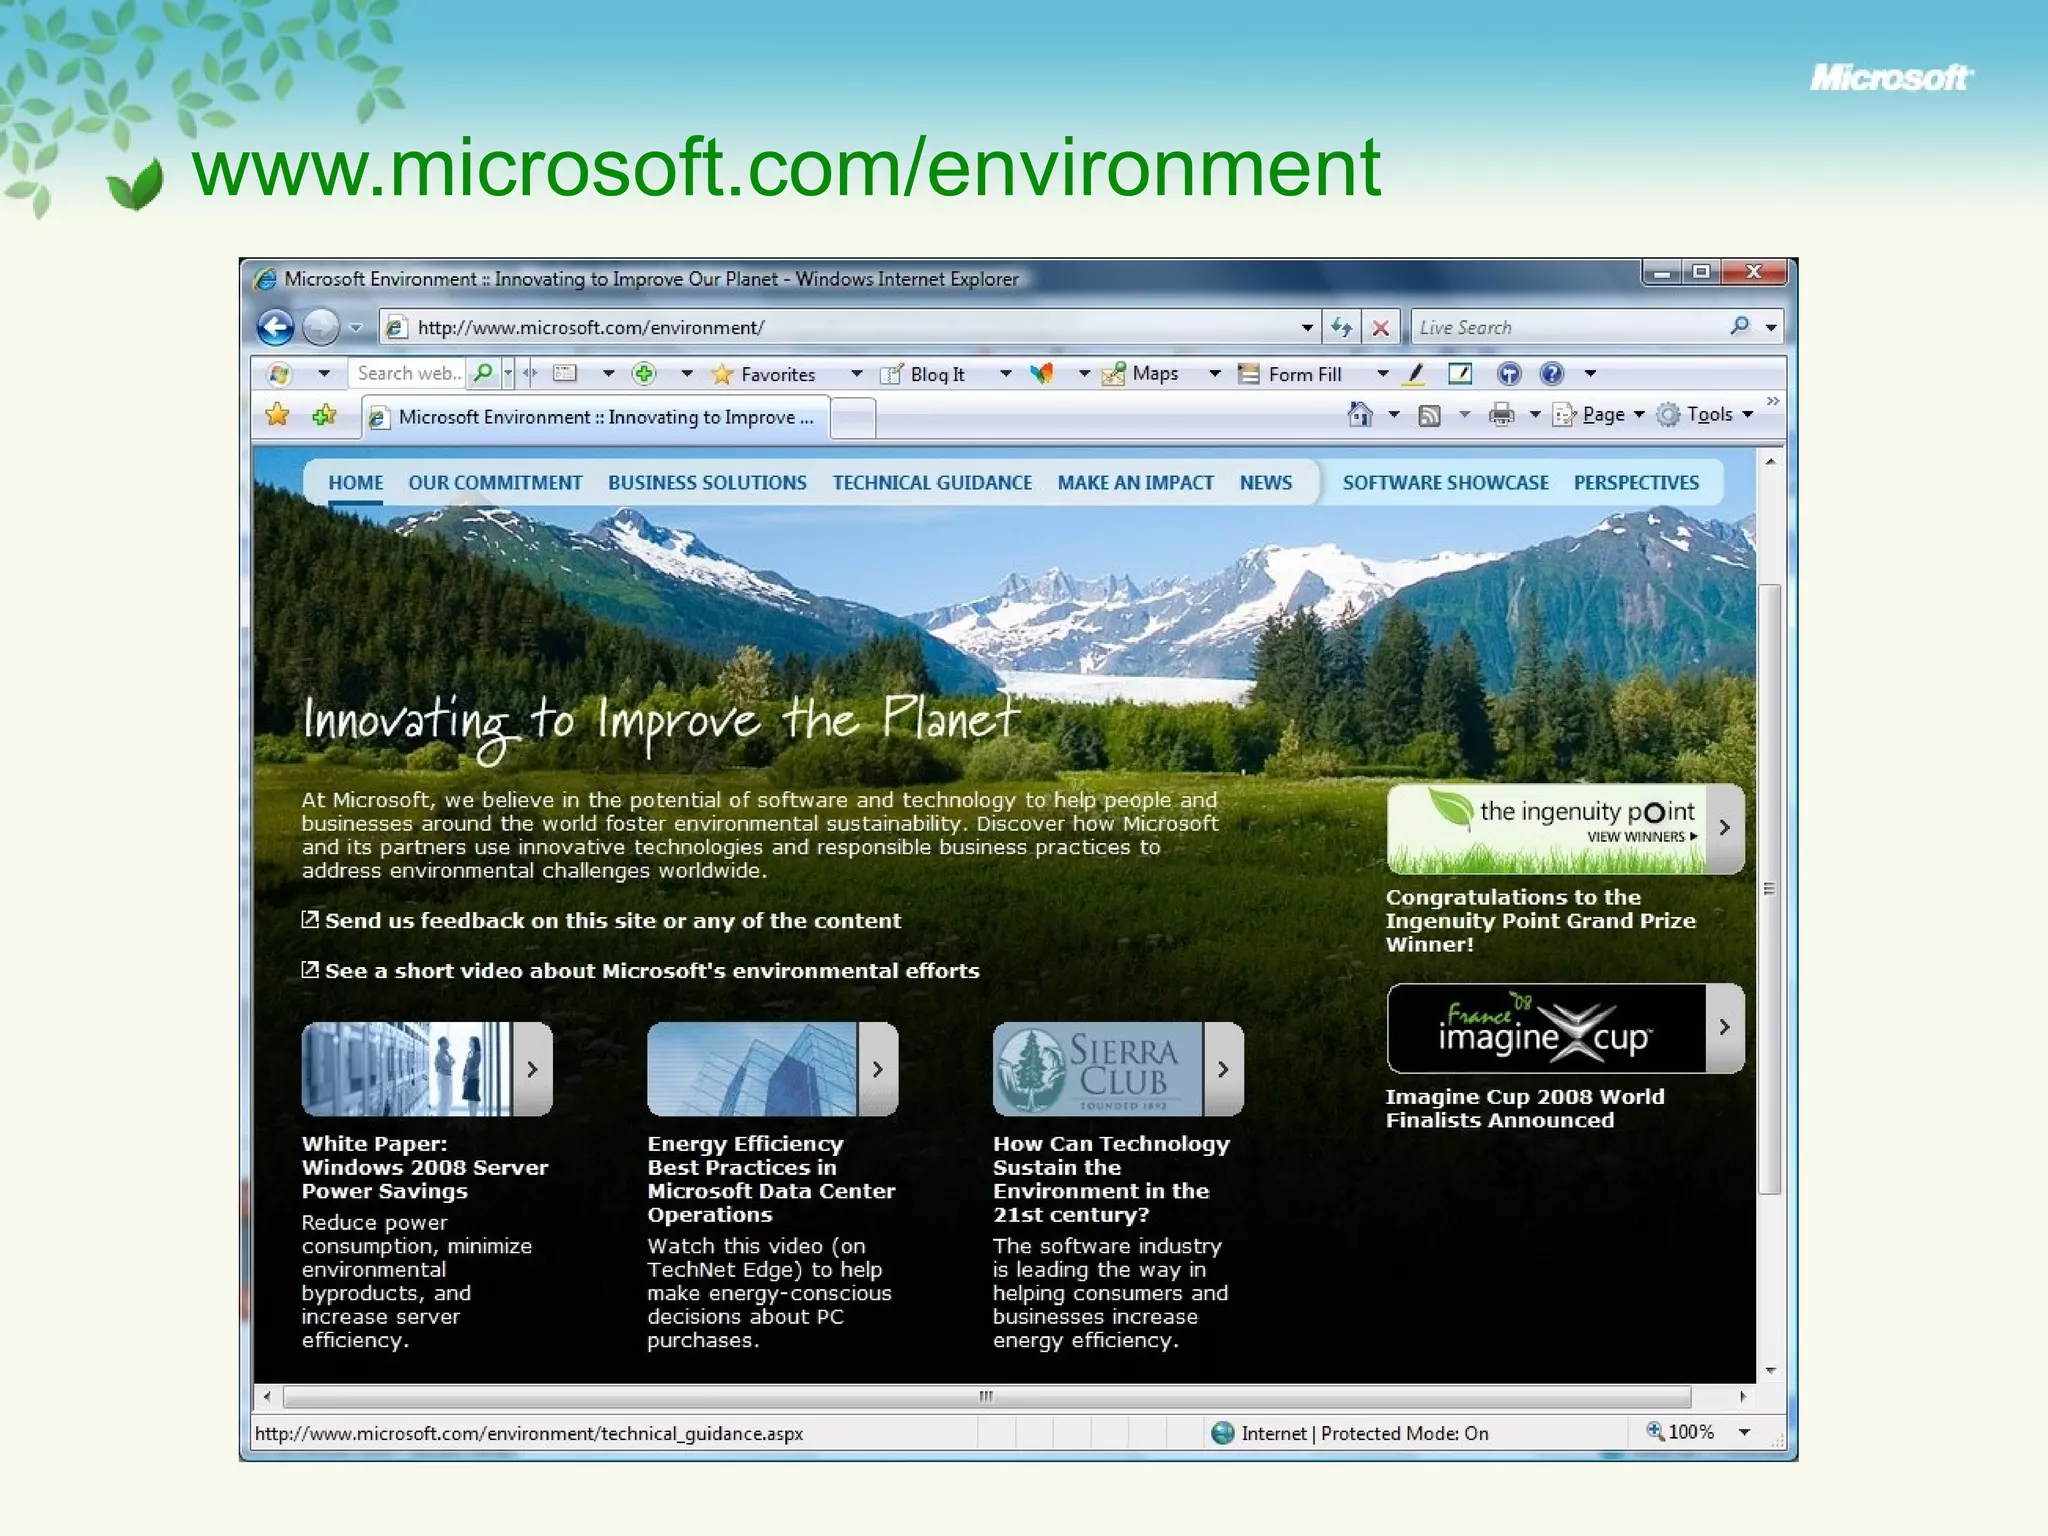Click the Form Fill toolbar icon

point(1249,374)
